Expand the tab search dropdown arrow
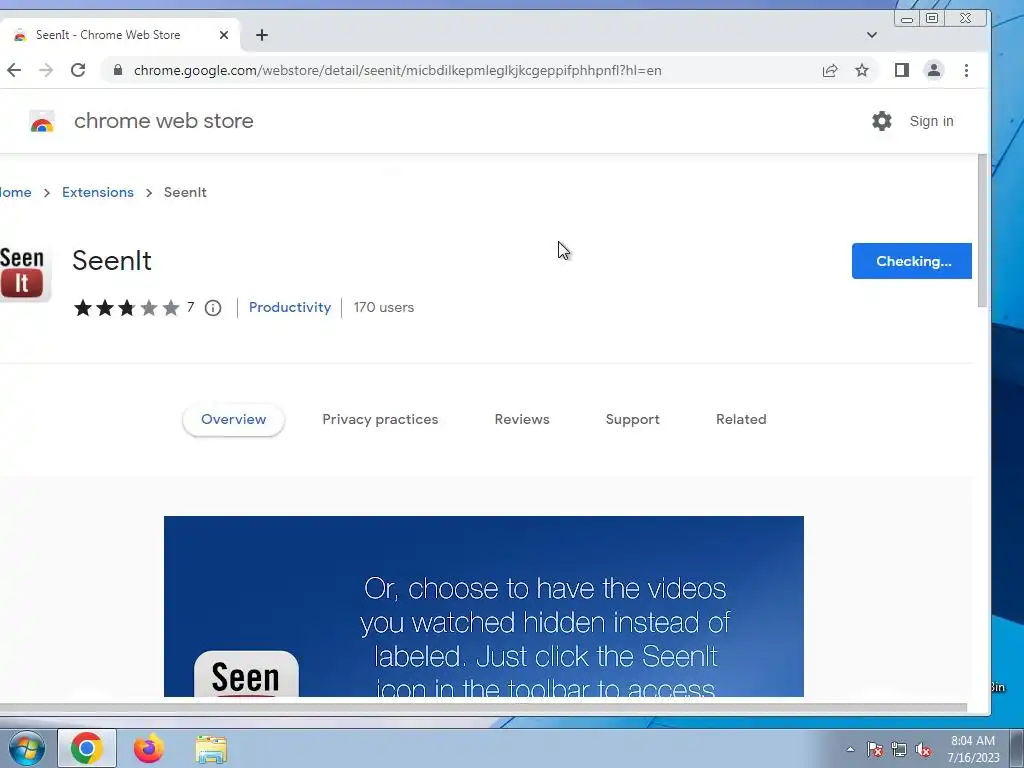1024x768 pixels. pos(872,35)
